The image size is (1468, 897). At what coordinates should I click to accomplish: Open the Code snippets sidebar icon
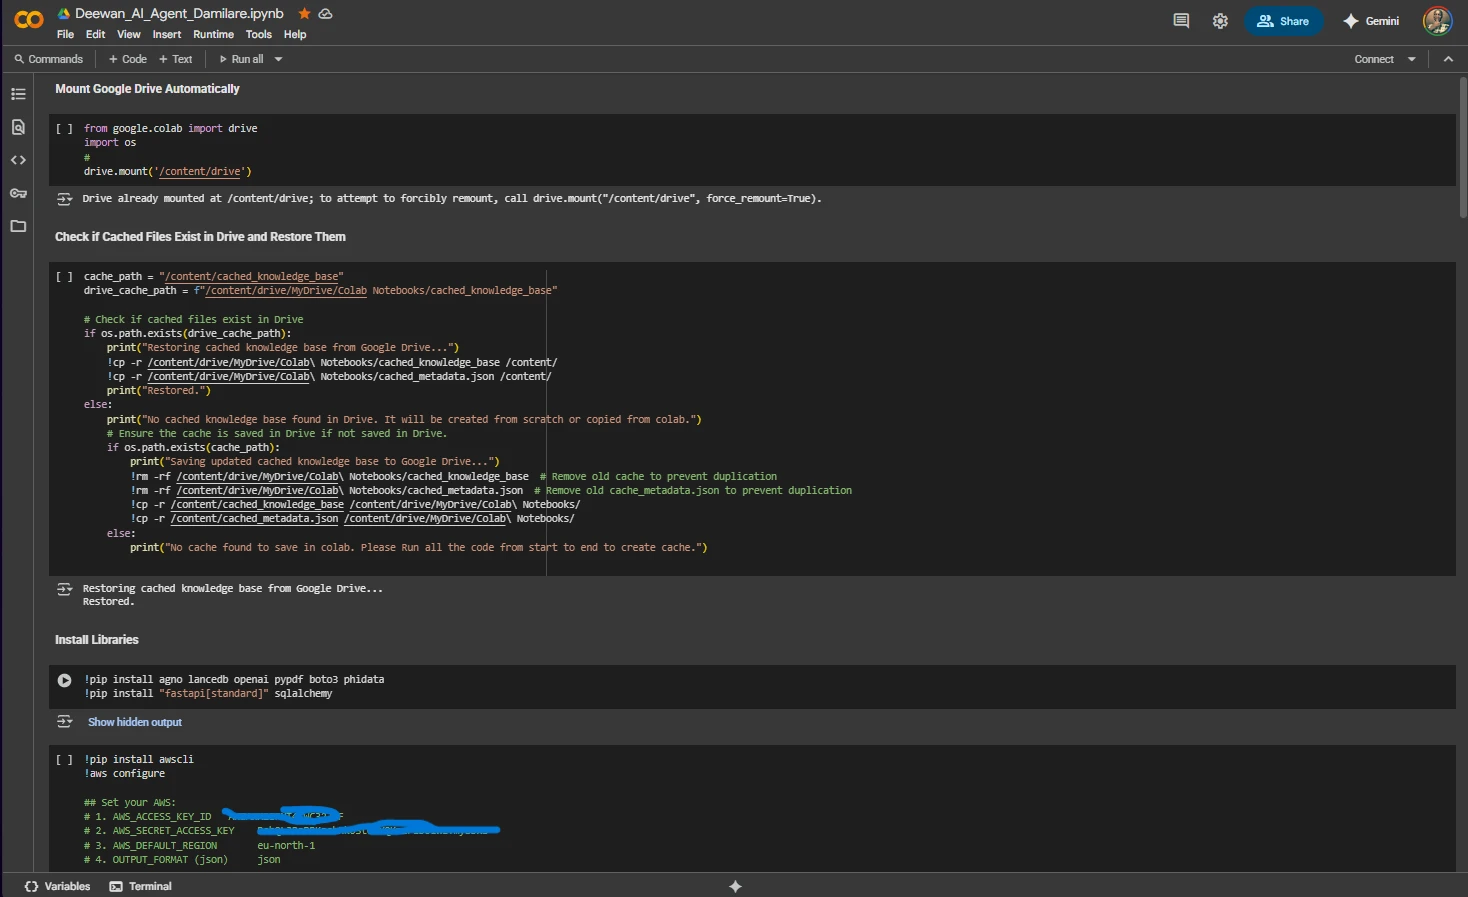[x=18, y=160]
